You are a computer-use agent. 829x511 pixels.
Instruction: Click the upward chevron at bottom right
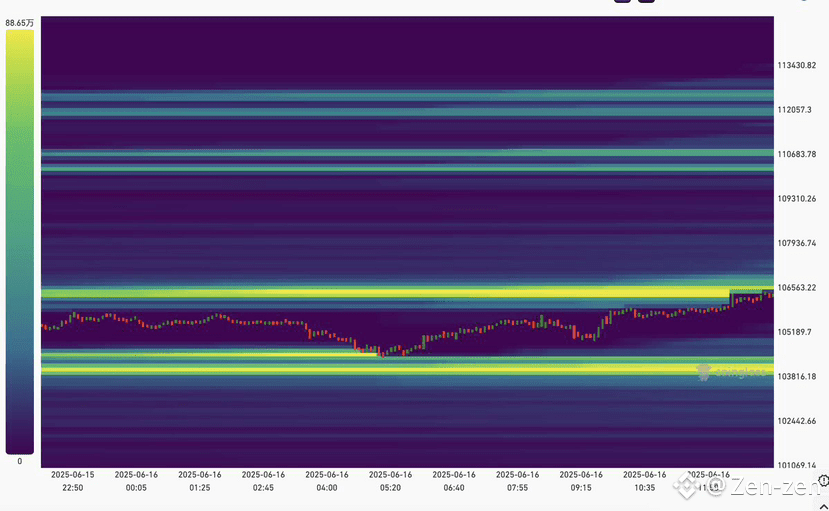(x=824, y=507)
